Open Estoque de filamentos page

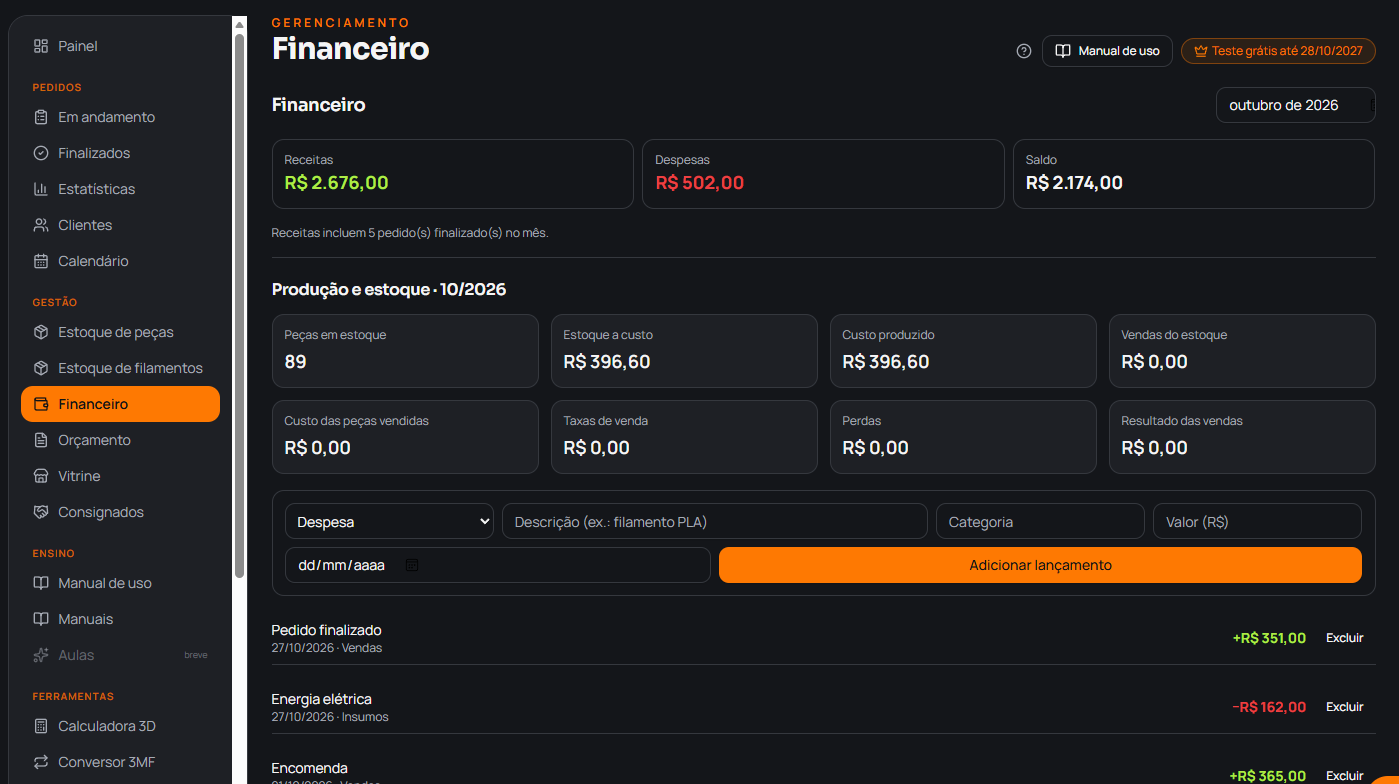point(120,368)
